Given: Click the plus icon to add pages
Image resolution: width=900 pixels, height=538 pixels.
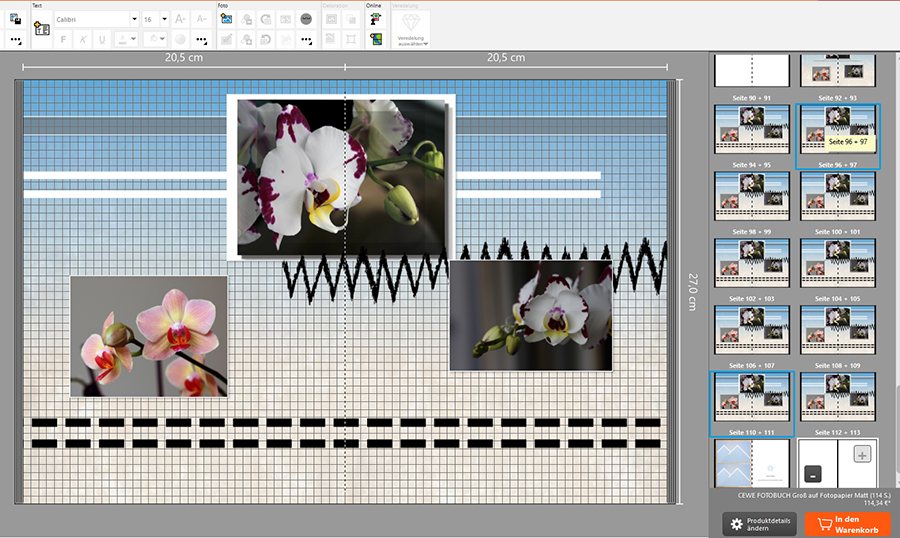Looking at the screenshot, I should 862,454.
